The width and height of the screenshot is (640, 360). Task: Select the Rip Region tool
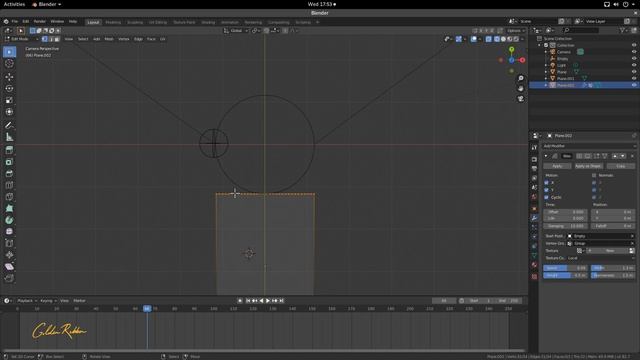(9, 278)
